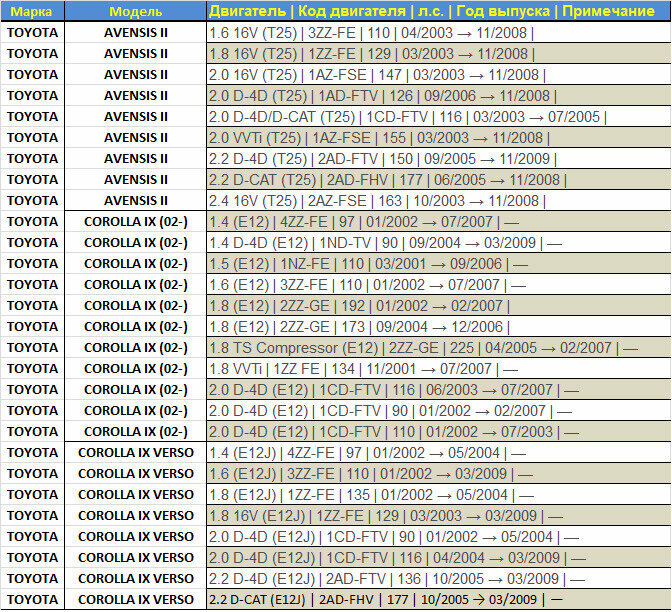
Task: Select '1.8 (E12) | 2ZZ-GE | 192' cell
Action: 439,306
